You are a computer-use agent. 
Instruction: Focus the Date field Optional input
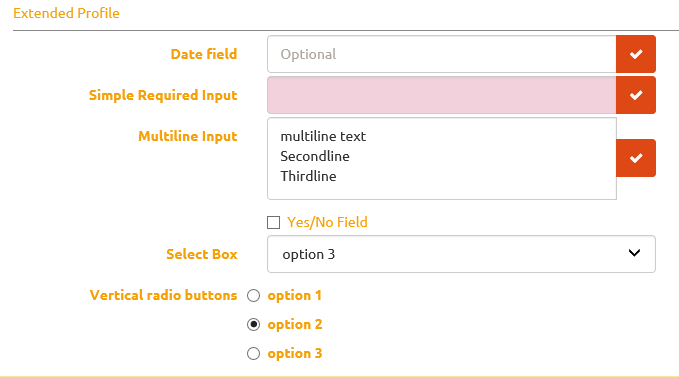(x=442, y=54)
